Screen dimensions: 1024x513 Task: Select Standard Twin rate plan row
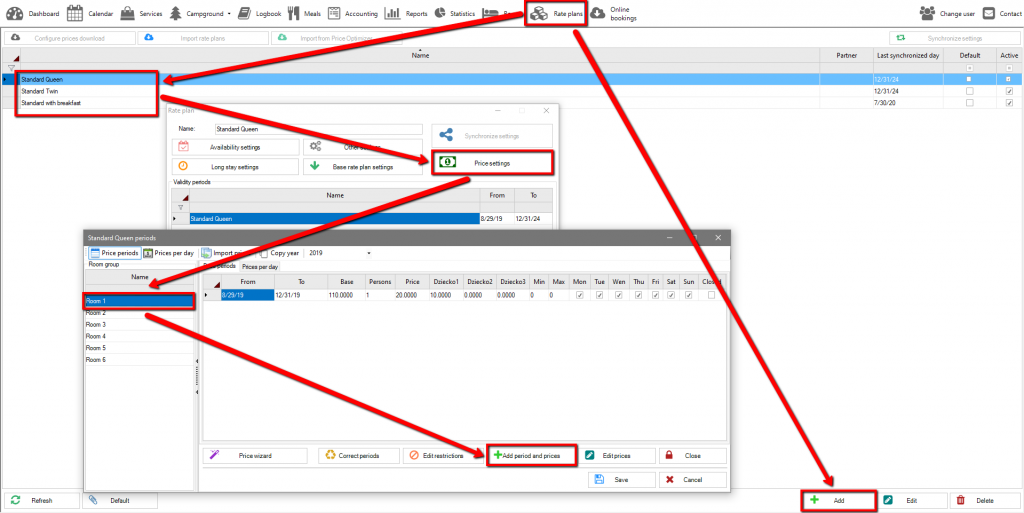point(420,91)
